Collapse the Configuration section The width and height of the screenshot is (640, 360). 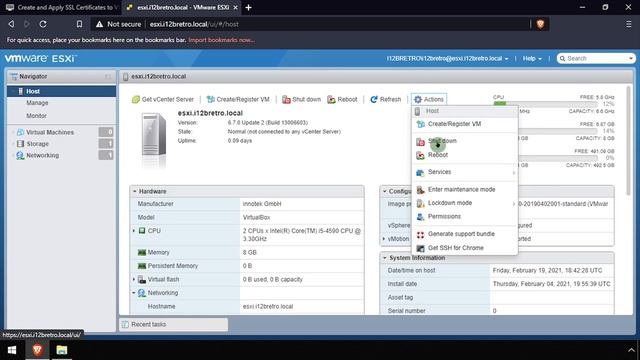point(384,191)
